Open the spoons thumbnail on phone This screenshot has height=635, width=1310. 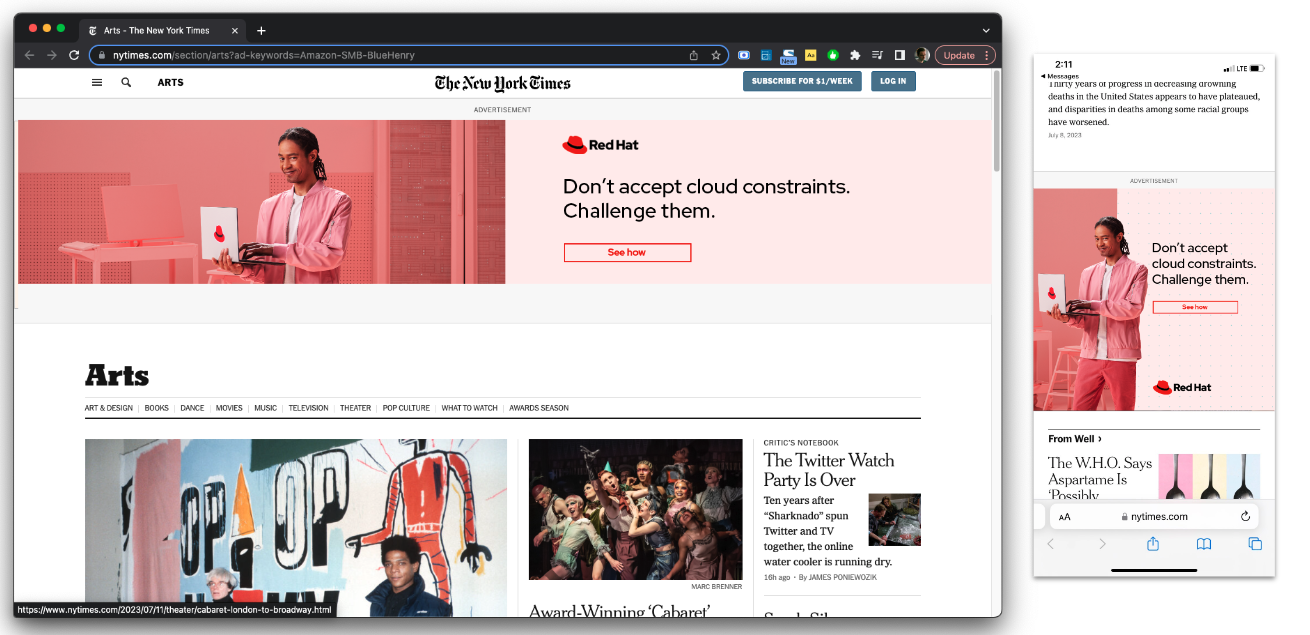pos(1209,477)
